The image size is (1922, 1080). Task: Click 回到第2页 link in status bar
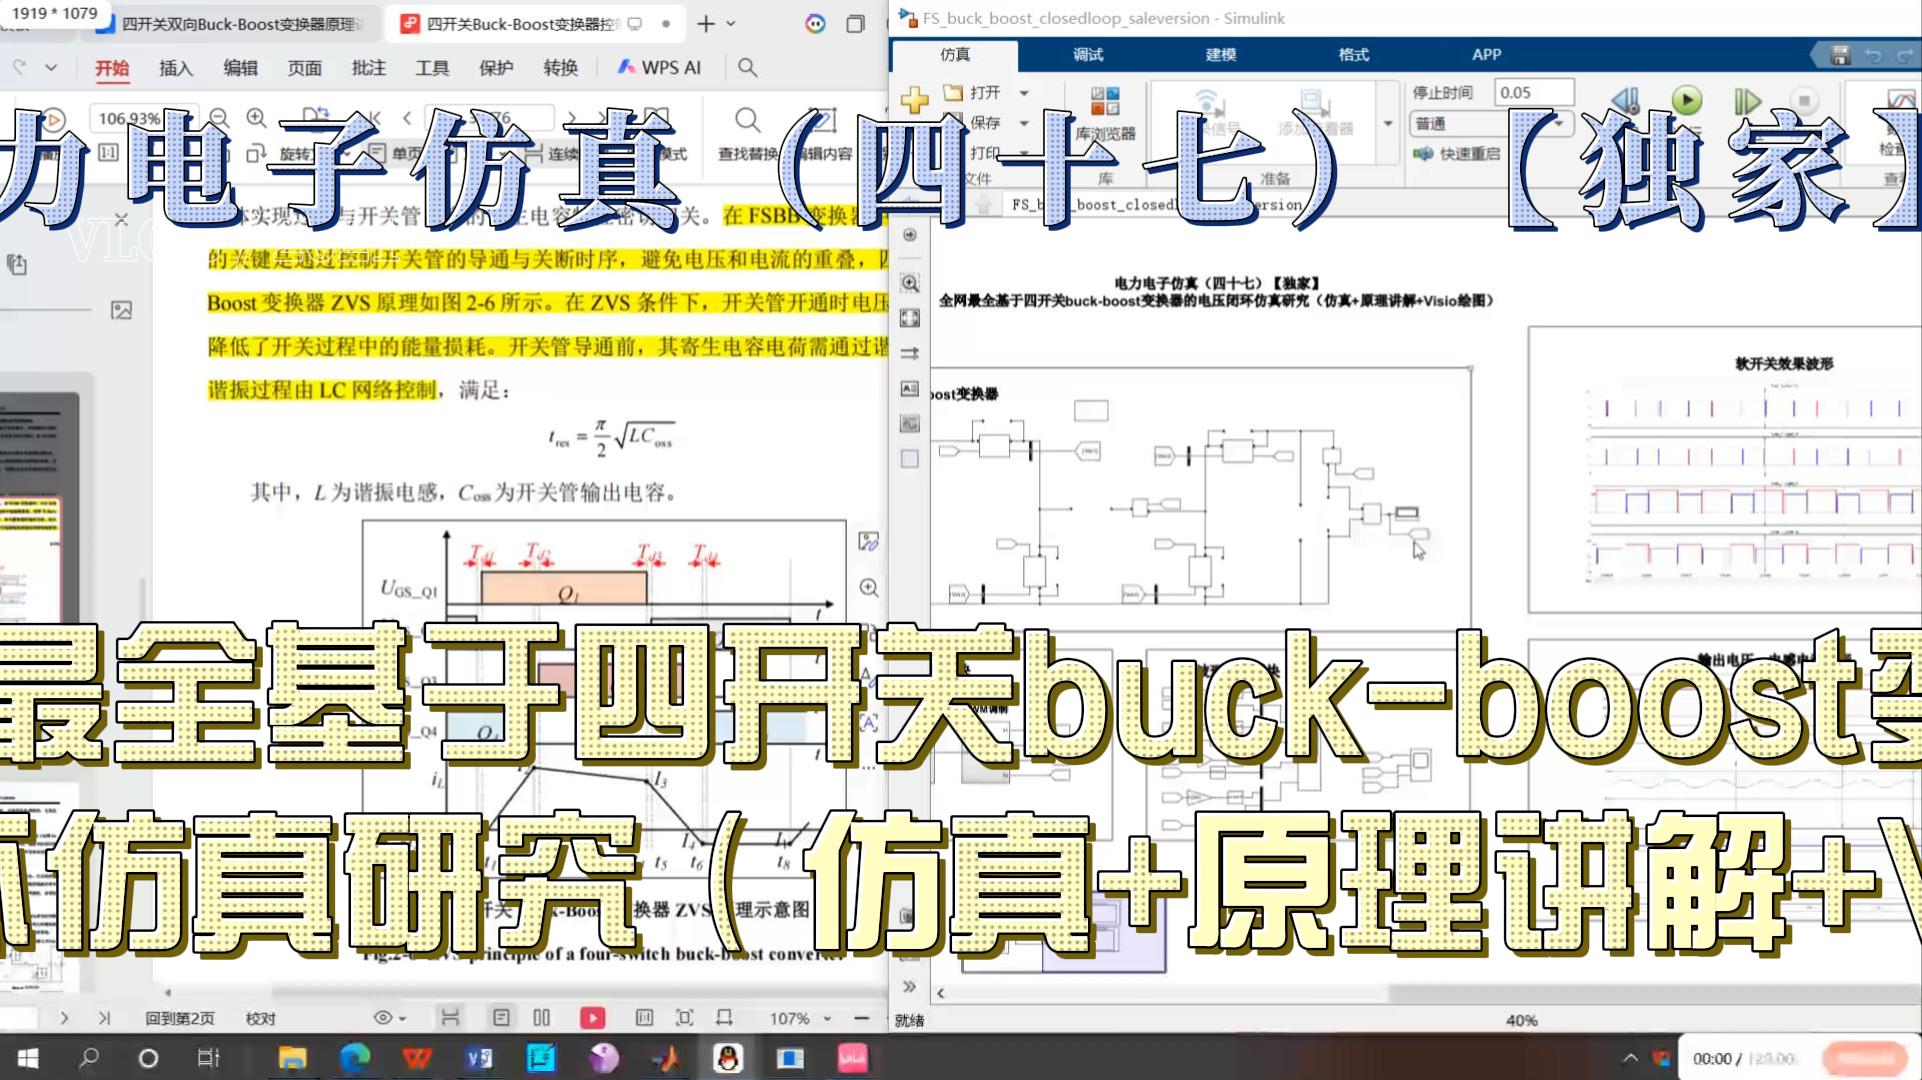[x=180, y=1018]
